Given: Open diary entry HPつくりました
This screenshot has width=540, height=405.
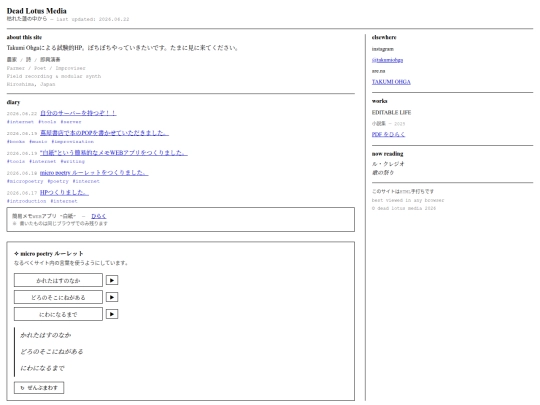Looking at the screenshot, I should pos(64,193).
